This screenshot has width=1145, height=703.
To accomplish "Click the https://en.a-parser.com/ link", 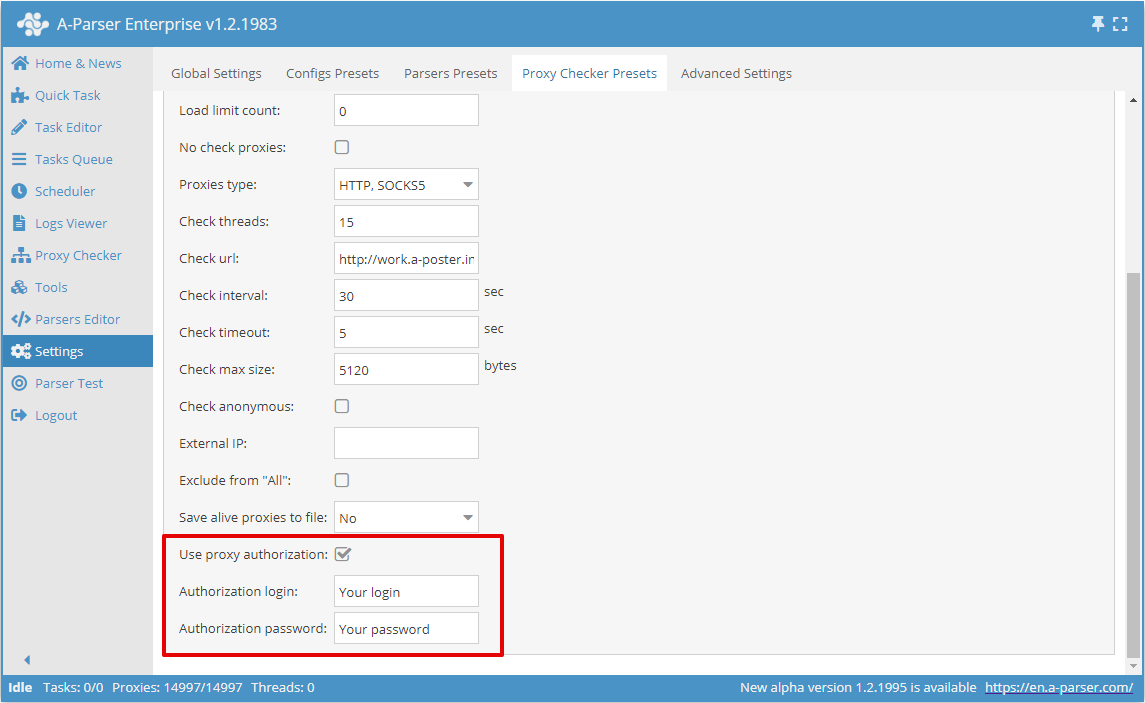I will (1059, 688).
